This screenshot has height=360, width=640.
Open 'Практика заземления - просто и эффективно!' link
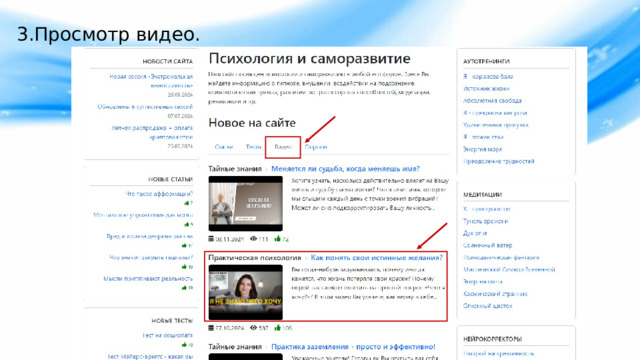tap(353, 347)
